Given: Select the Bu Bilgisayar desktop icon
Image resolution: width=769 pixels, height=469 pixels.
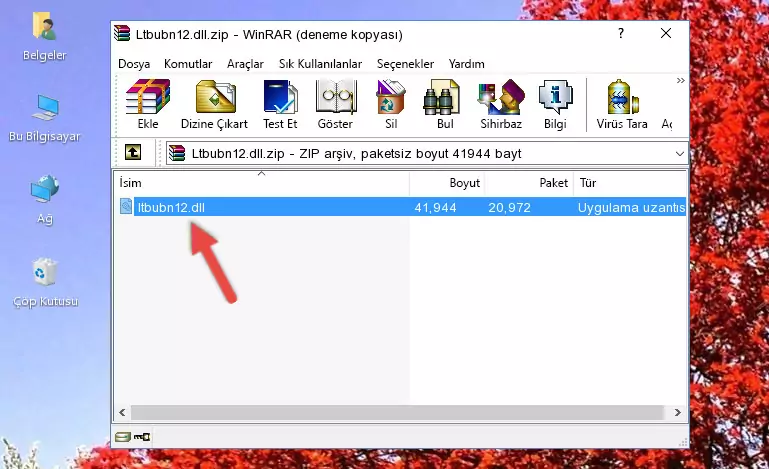Looking at the screenshot, I should point(45,119).
